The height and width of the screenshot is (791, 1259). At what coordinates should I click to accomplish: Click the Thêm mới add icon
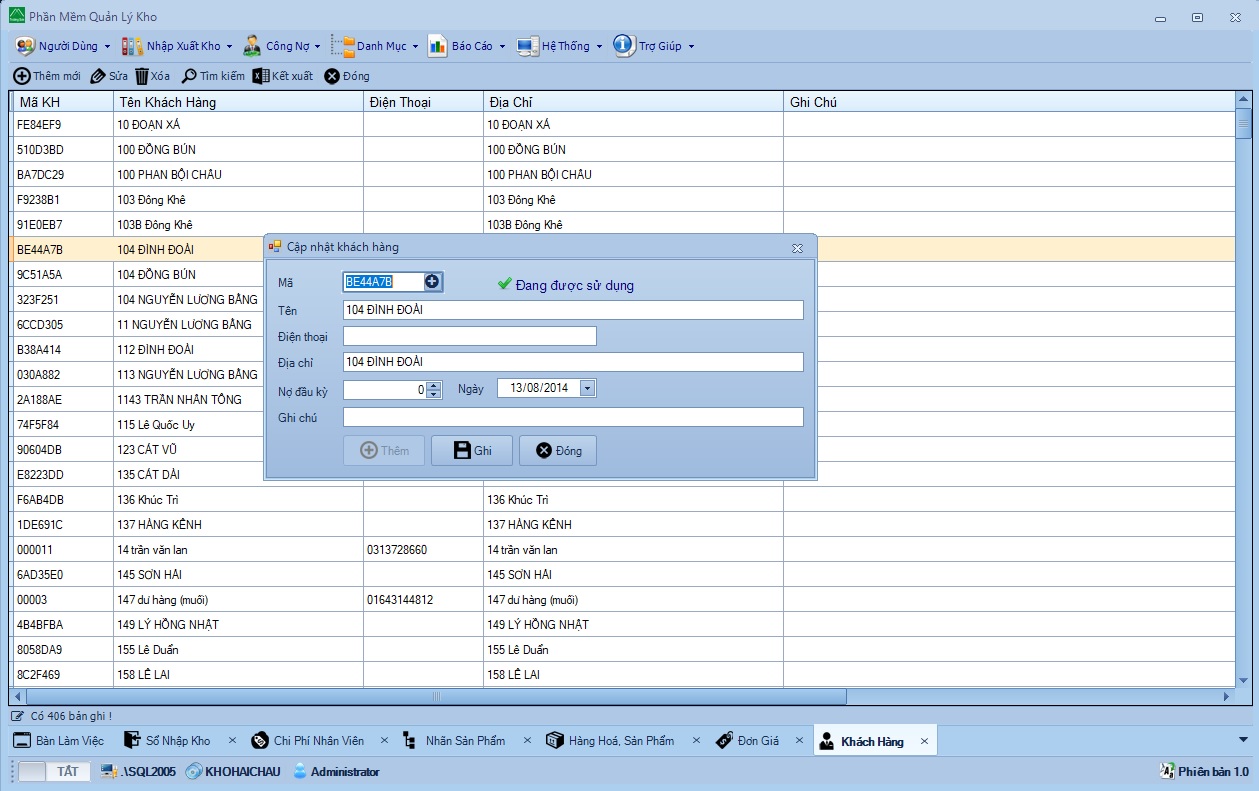point(21,76)
